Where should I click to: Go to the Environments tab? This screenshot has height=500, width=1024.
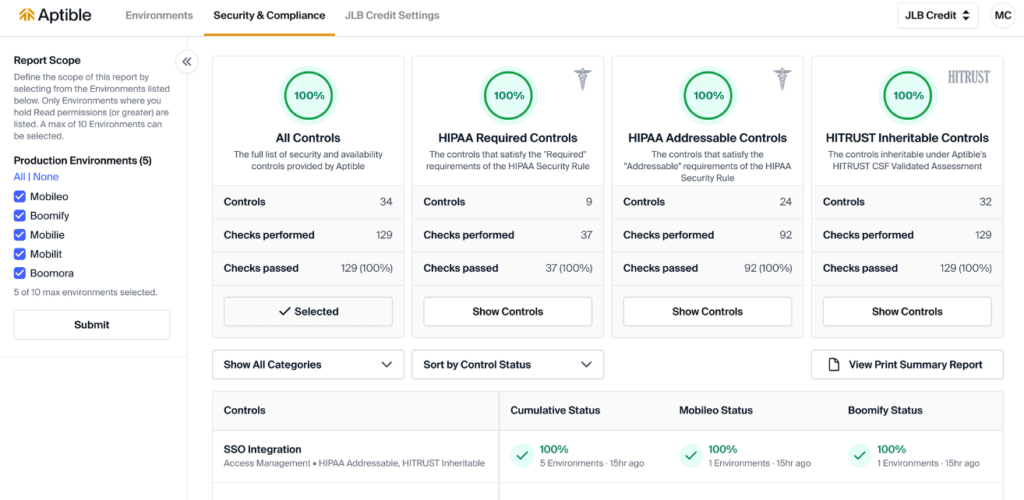click(x=159, y=15)
